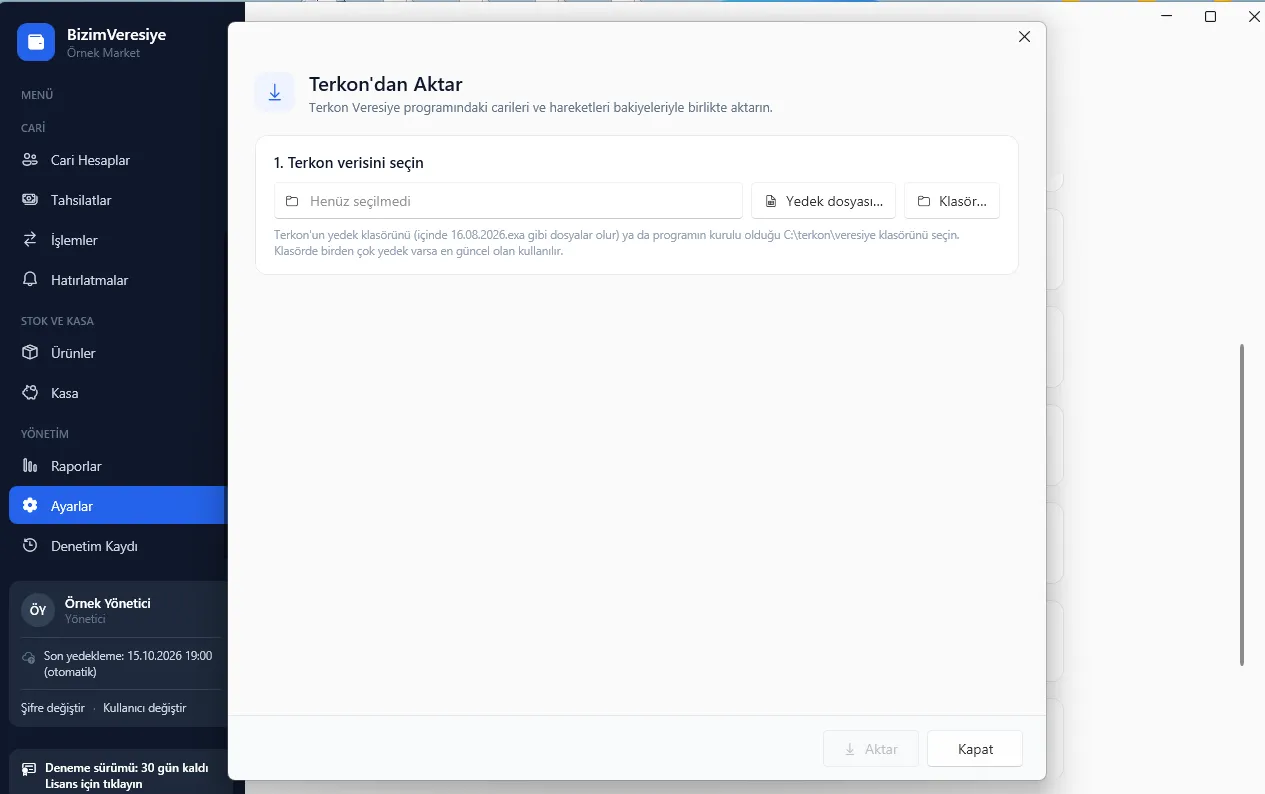Screen dimensions: 1265x794
Task: Click the Kasa piggy bank icon
Action: point(30,393)
